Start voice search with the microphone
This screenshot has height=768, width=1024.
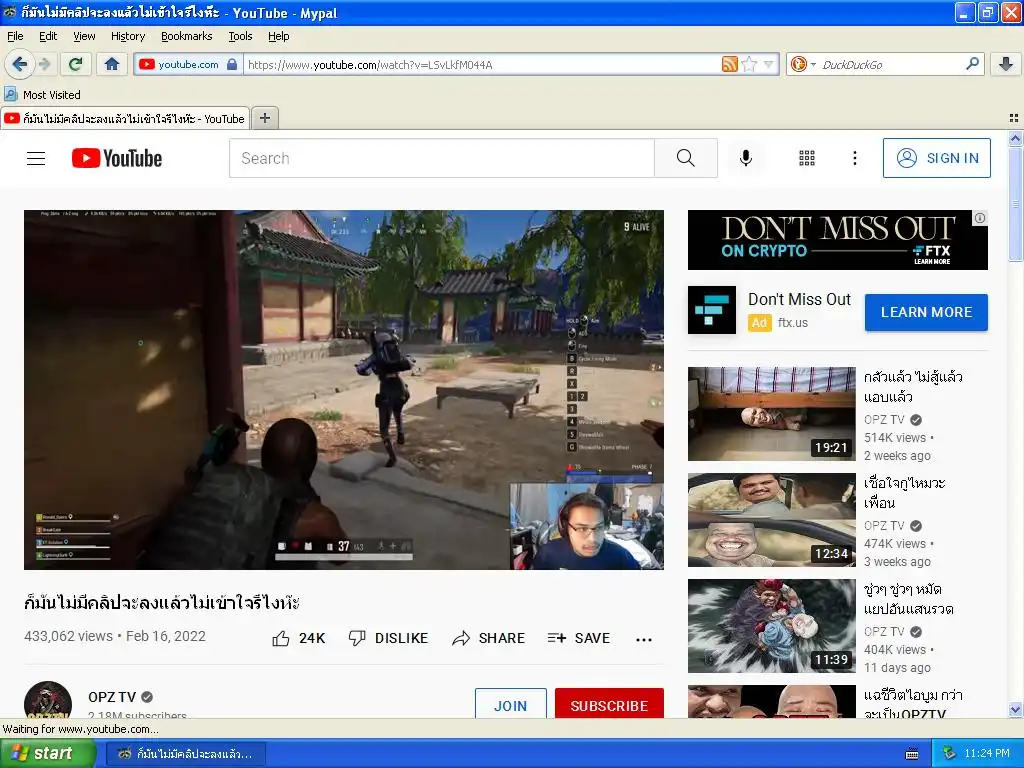[746, 158]
